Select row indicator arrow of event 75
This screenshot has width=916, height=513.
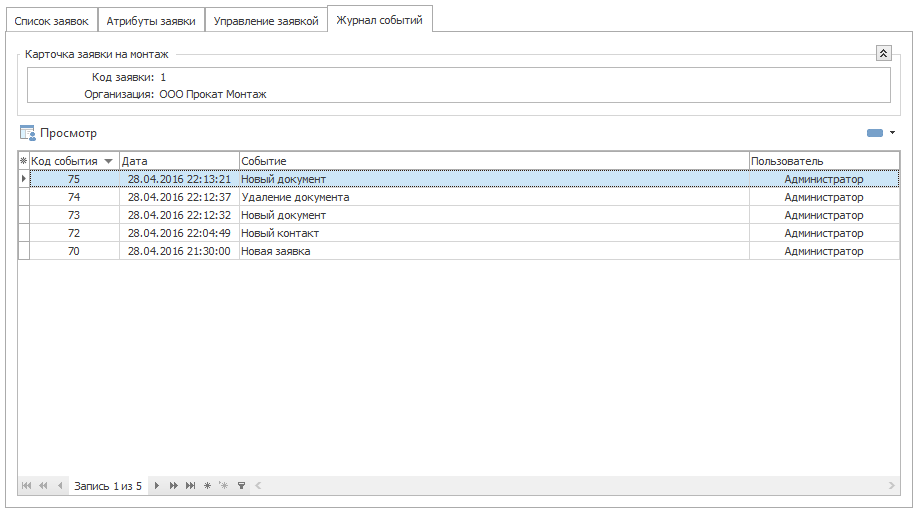tap(23, 179)
